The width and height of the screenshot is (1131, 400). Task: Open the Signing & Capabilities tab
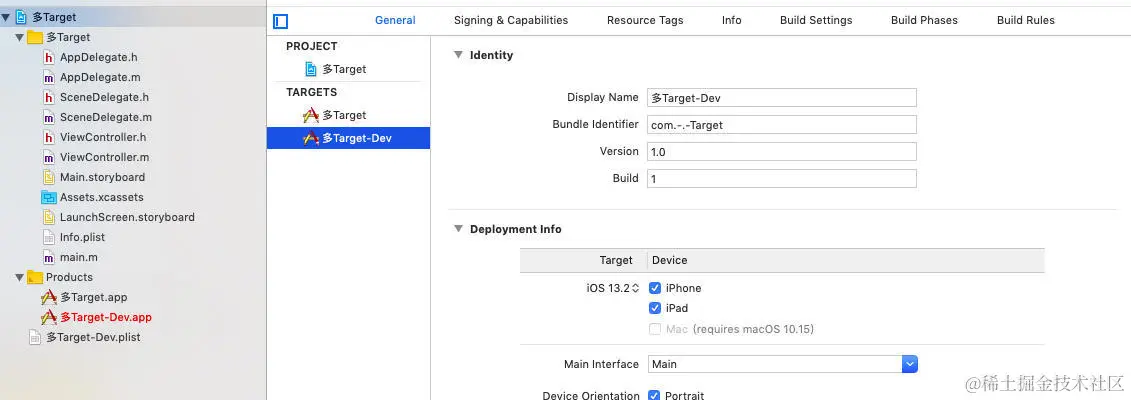coord(510,20)
